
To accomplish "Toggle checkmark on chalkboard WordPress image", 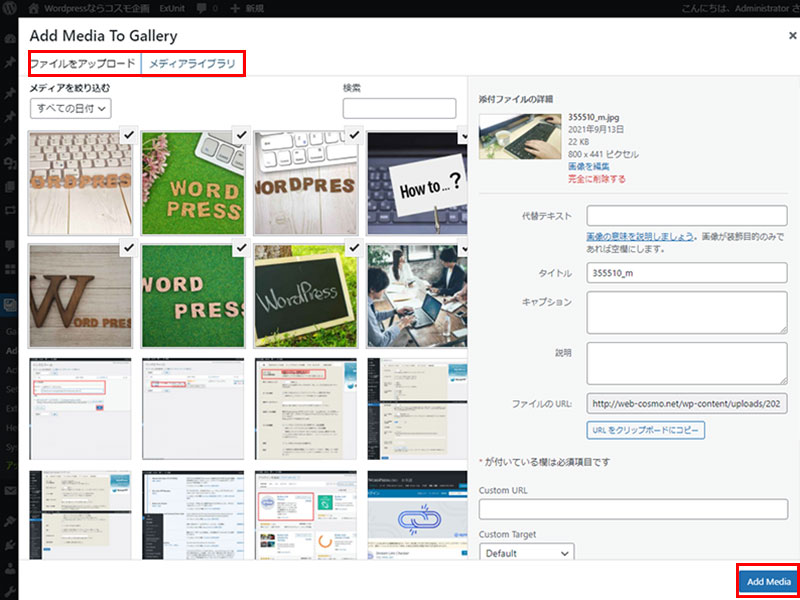I will [353, 247].
